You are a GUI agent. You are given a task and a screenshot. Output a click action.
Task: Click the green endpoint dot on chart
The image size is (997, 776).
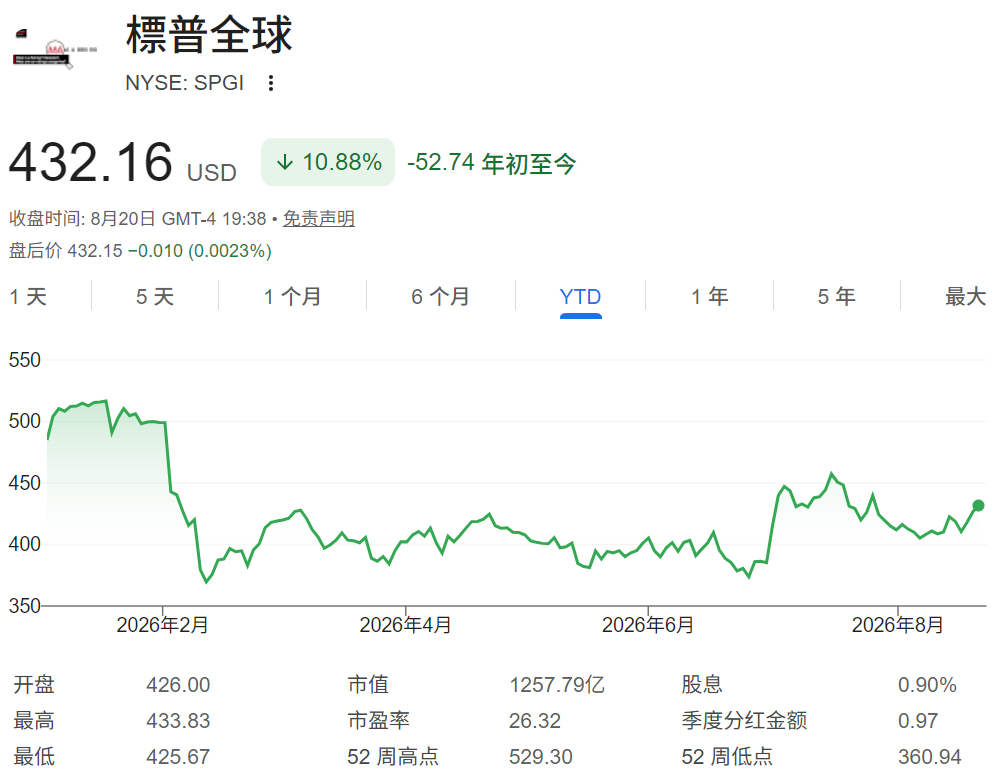(x=979, y=506)
